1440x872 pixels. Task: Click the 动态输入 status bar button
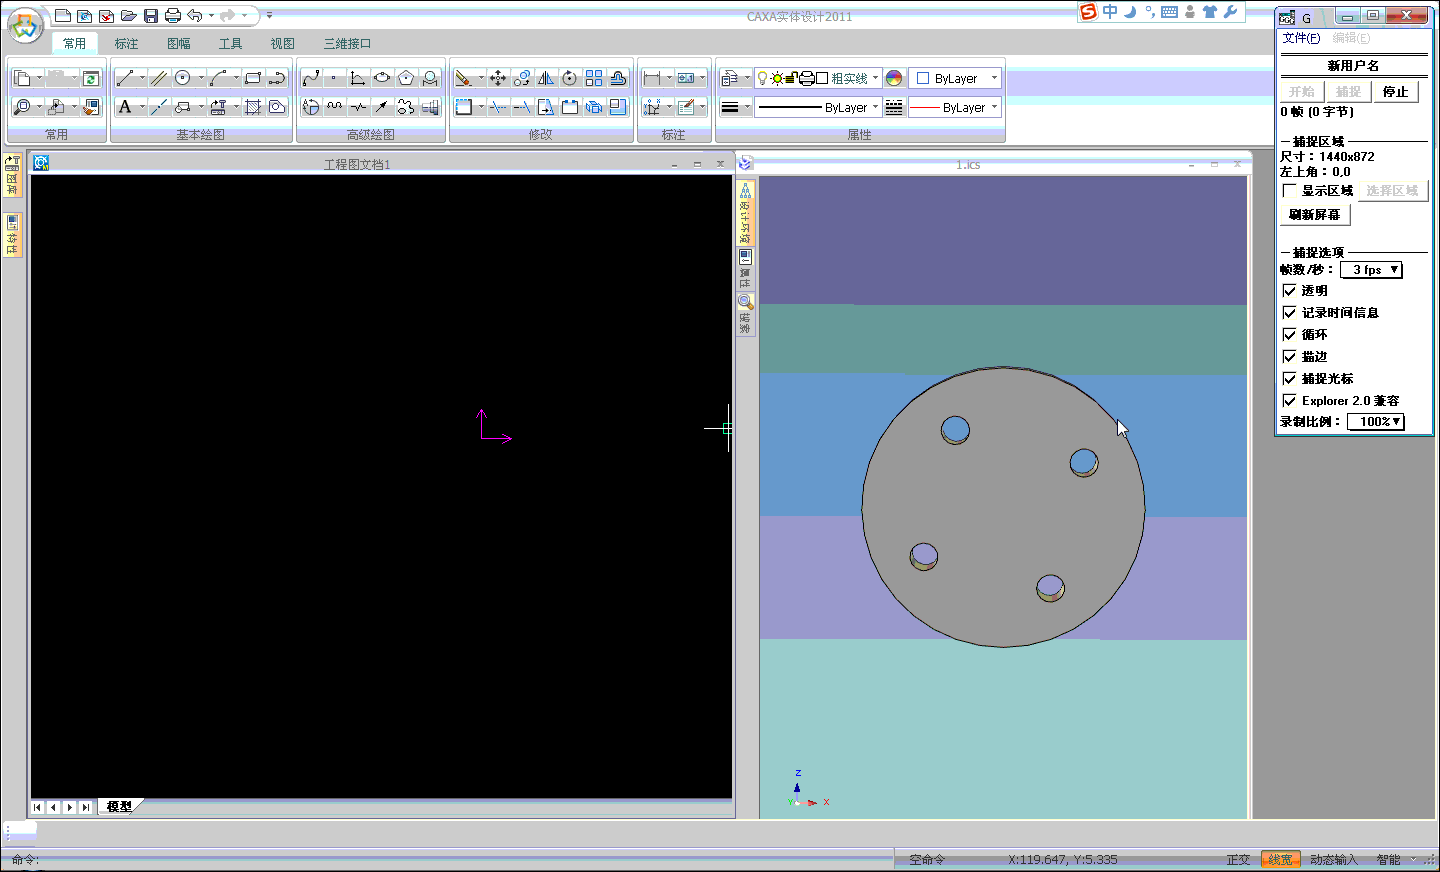click(x=1334, y=860)
